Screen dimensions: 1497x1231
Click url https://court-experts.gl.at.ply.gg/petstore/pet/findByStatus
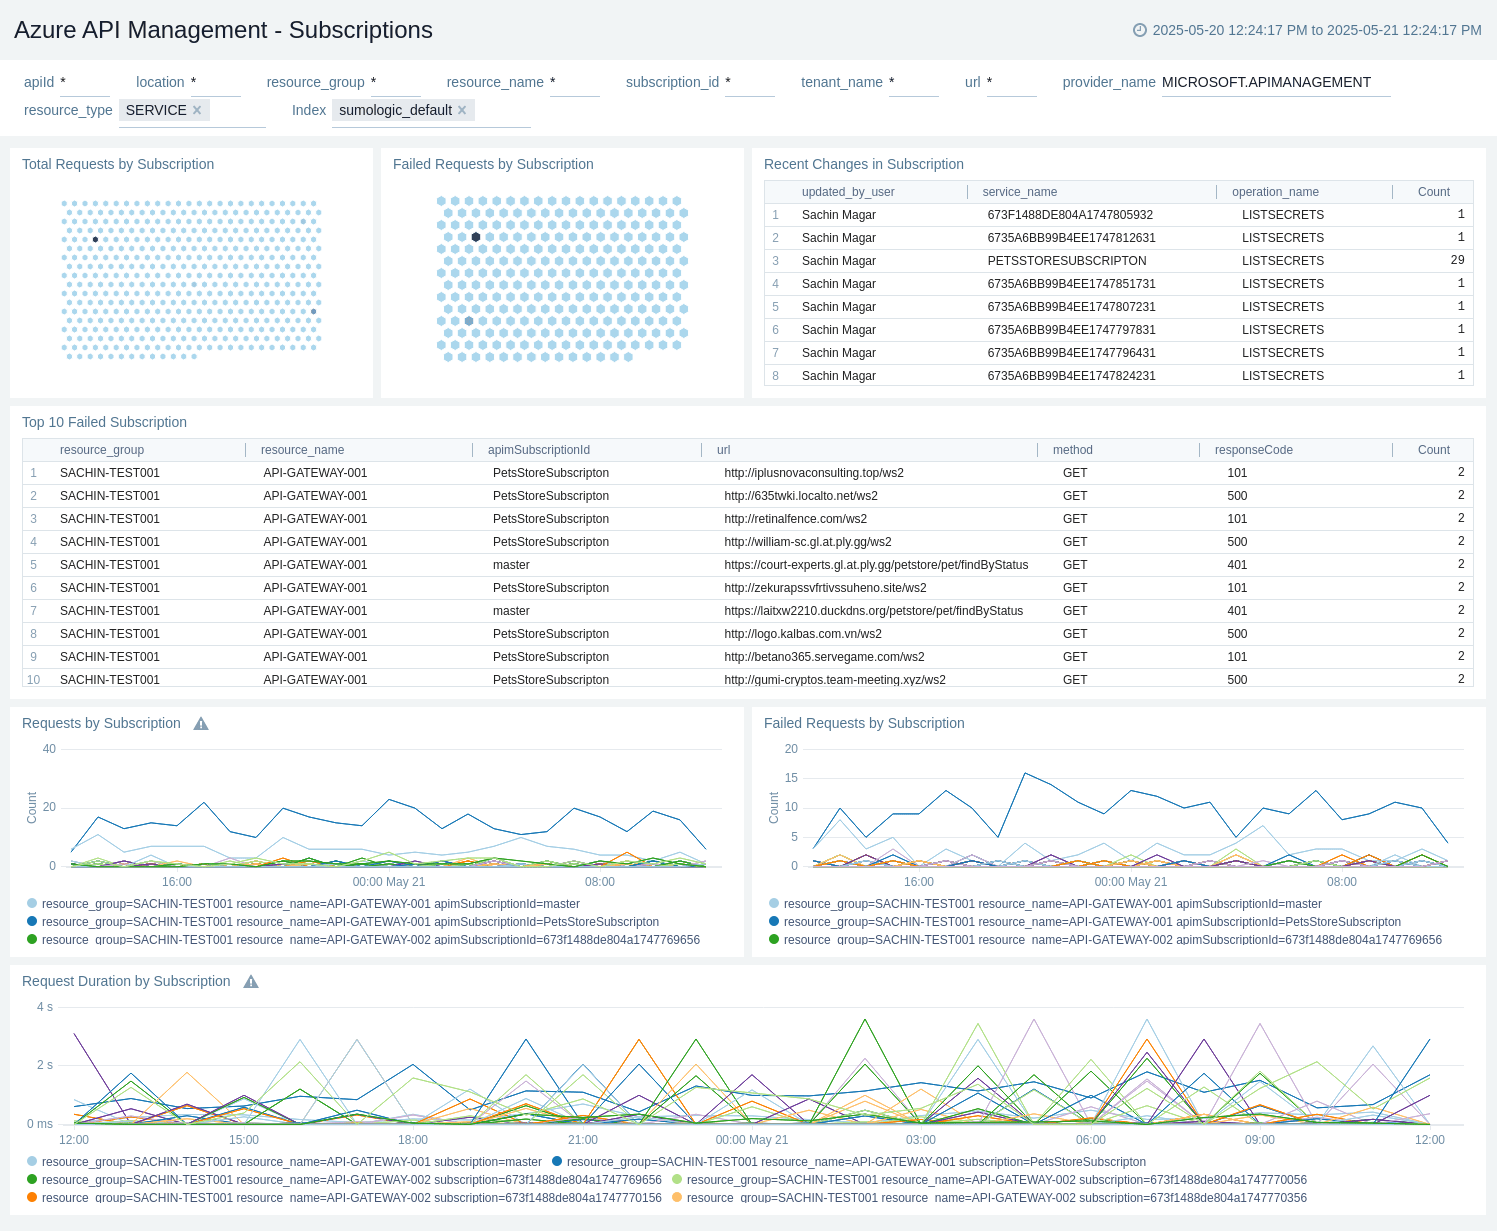tap(877, 565)
